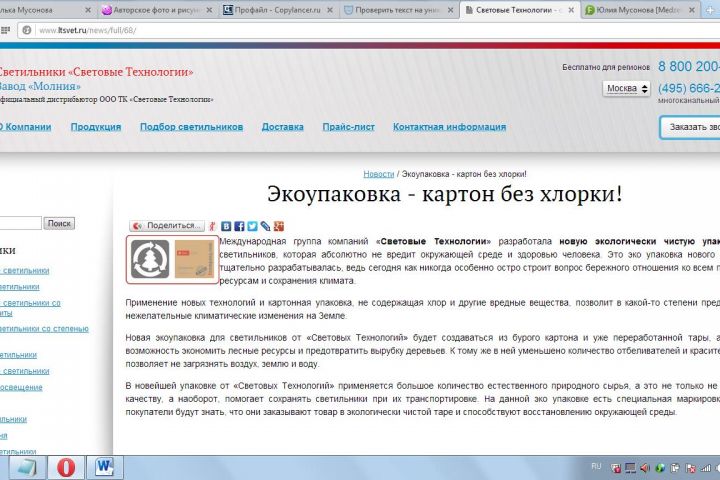Image resolution: width=720 pixels, height=480 pixels.
Task: Switch to the Проверить текст tab
Action: pos(399,10)
